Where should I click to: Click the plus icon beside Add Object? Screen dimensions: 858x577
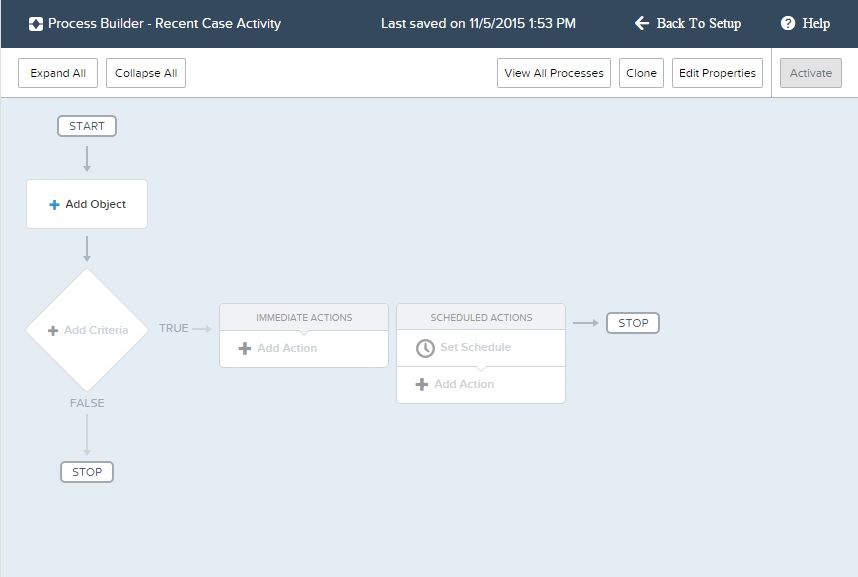(x=54, y=205)
